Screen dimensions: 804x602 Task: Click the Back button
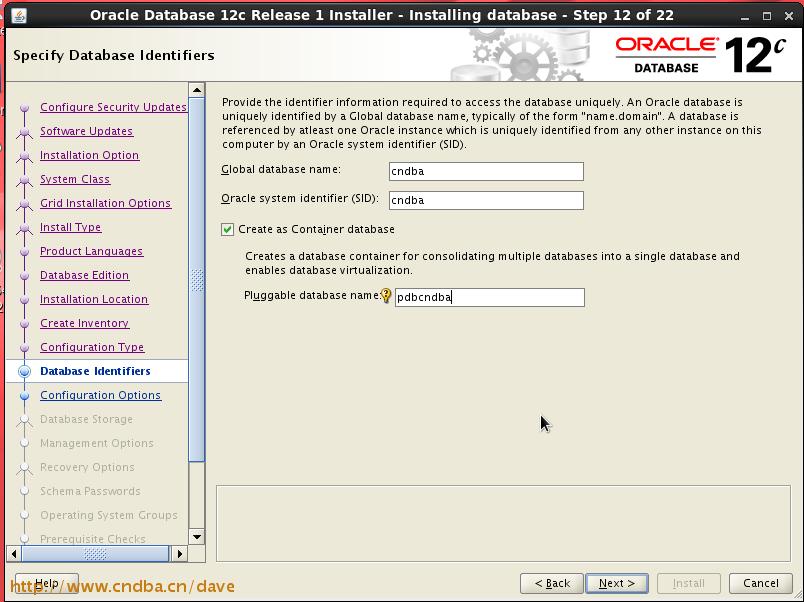tap(552, 584)
